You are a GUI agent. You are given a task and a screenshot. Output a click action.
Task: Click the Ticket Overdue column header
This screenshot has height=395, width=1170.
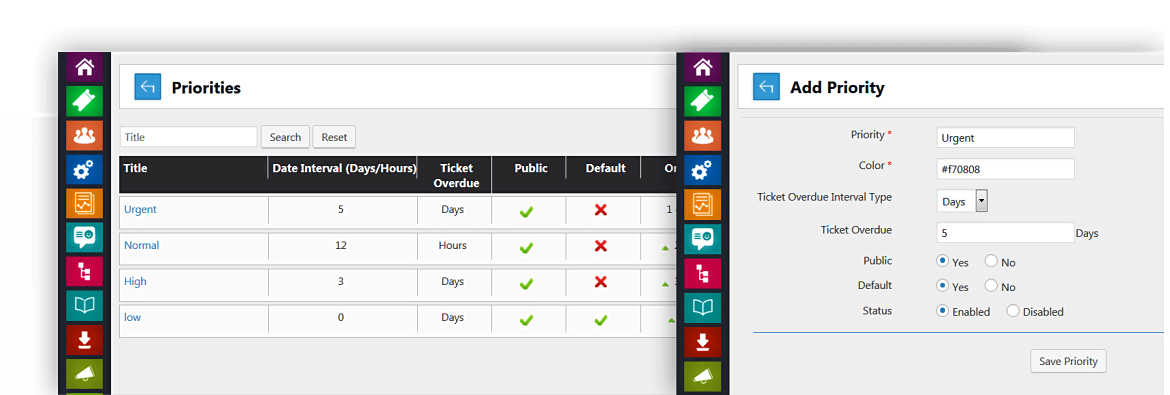[456, 175]
